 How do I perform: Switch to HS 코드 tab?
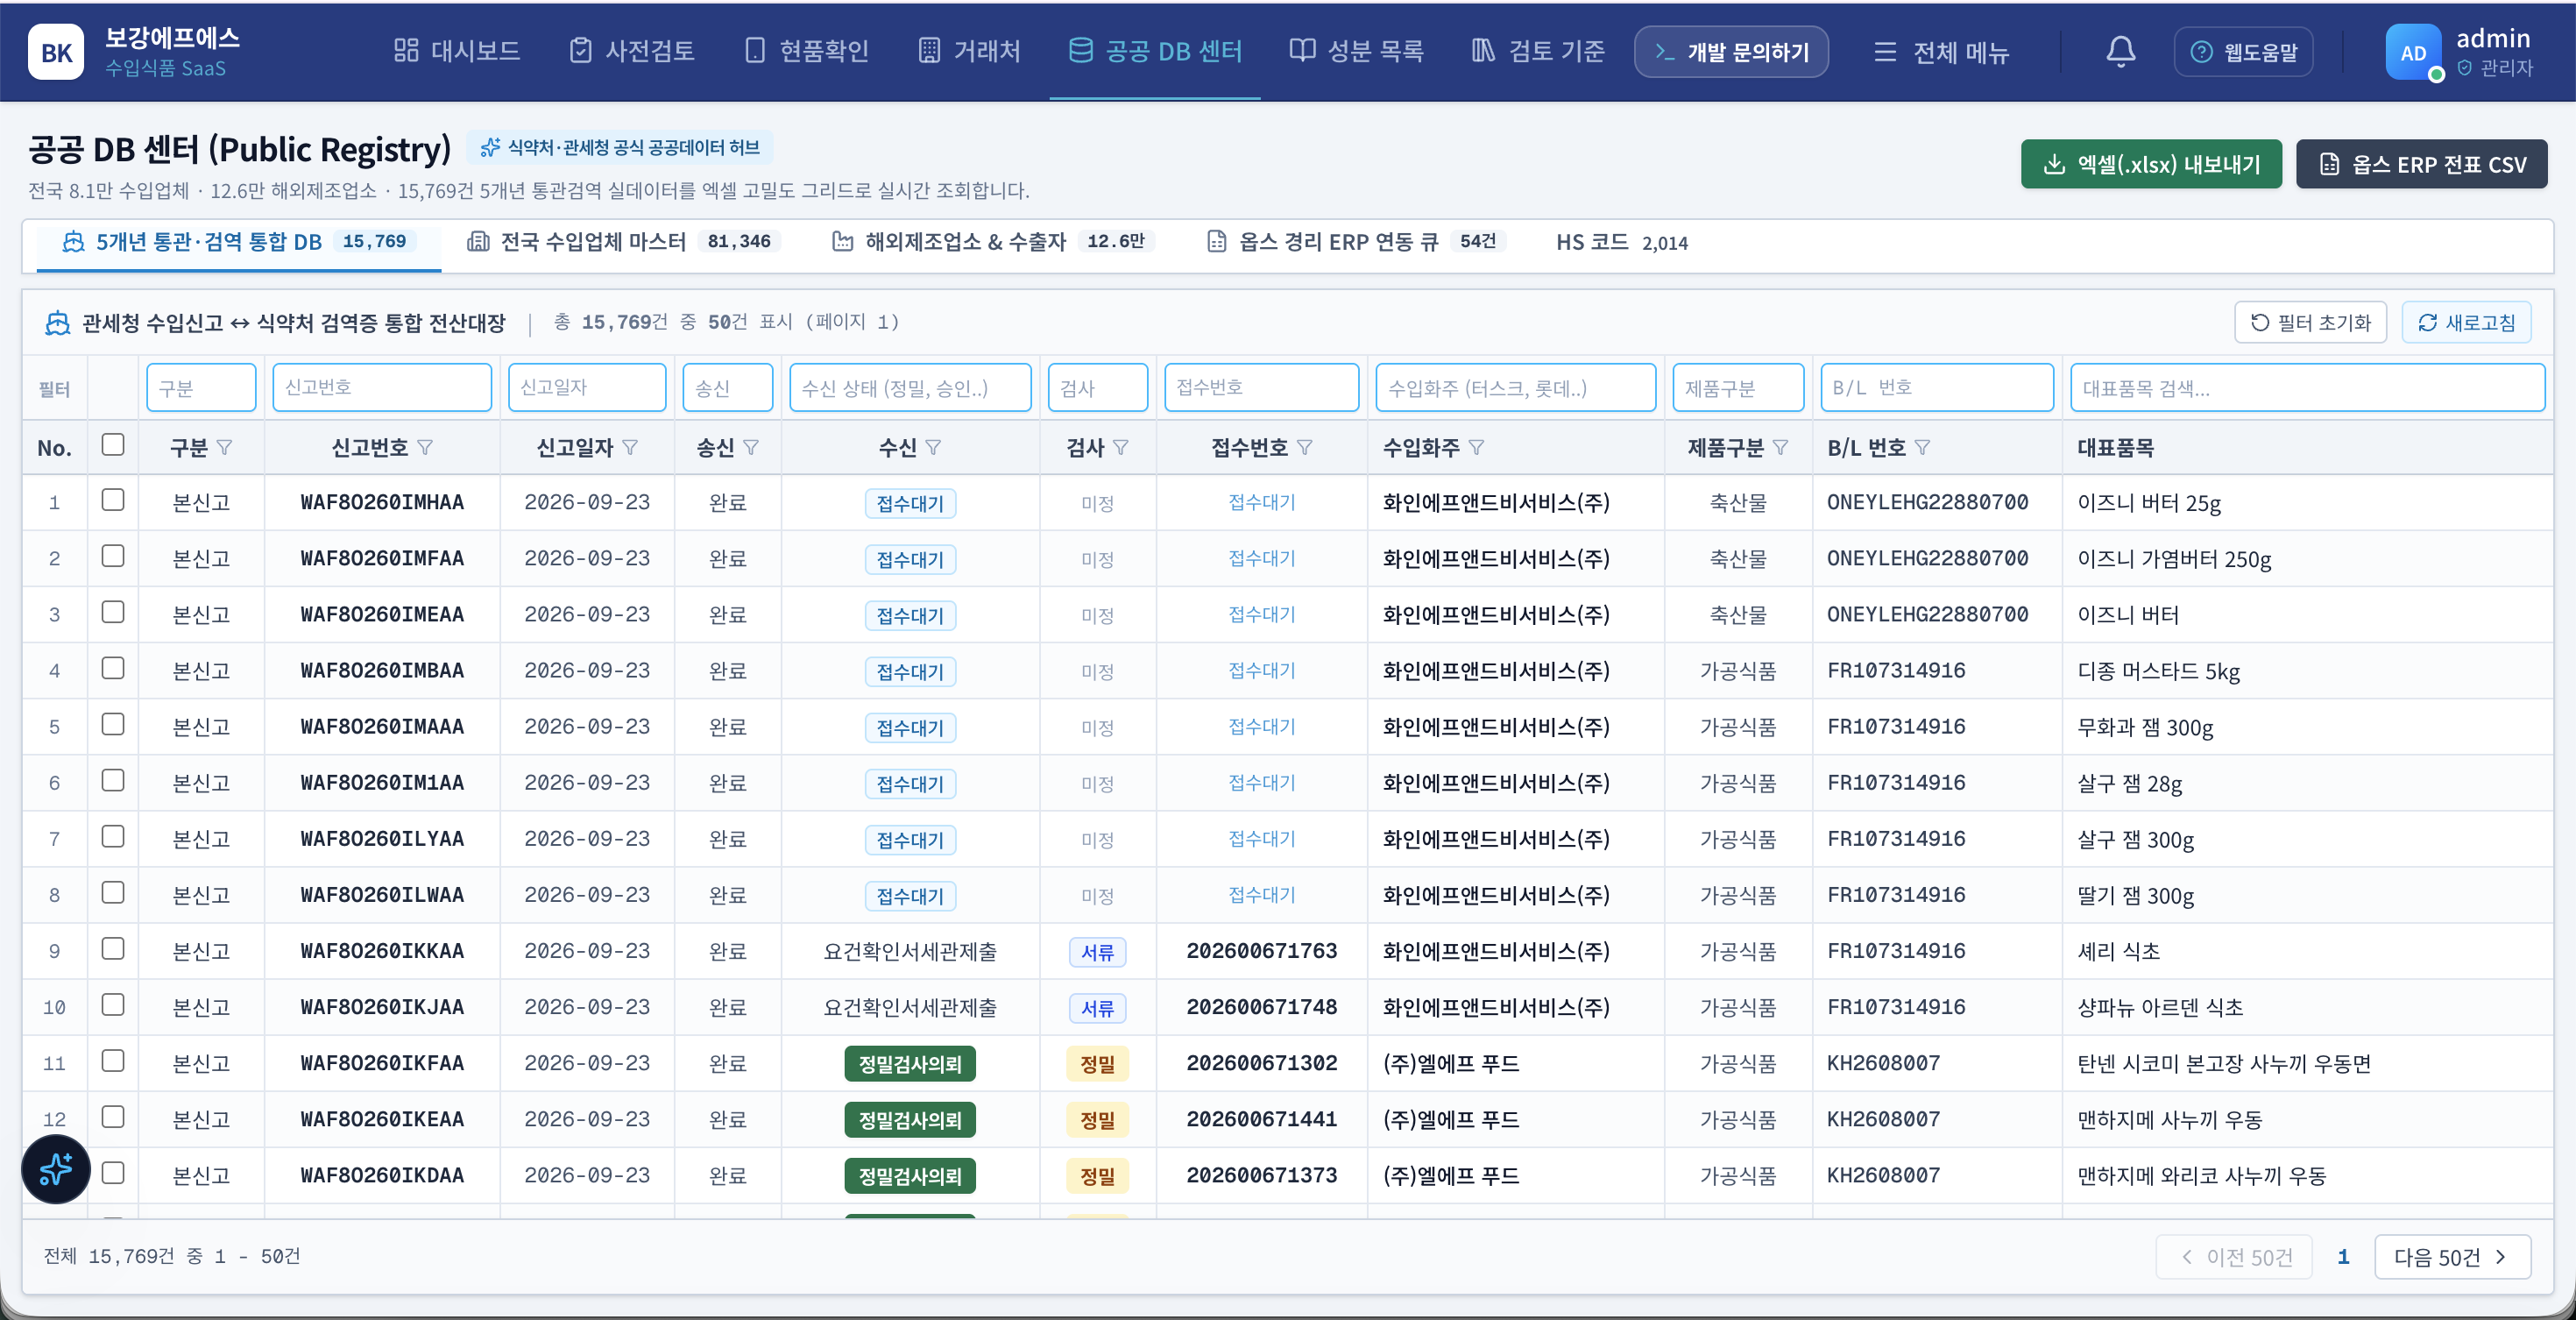(1622, 242)
